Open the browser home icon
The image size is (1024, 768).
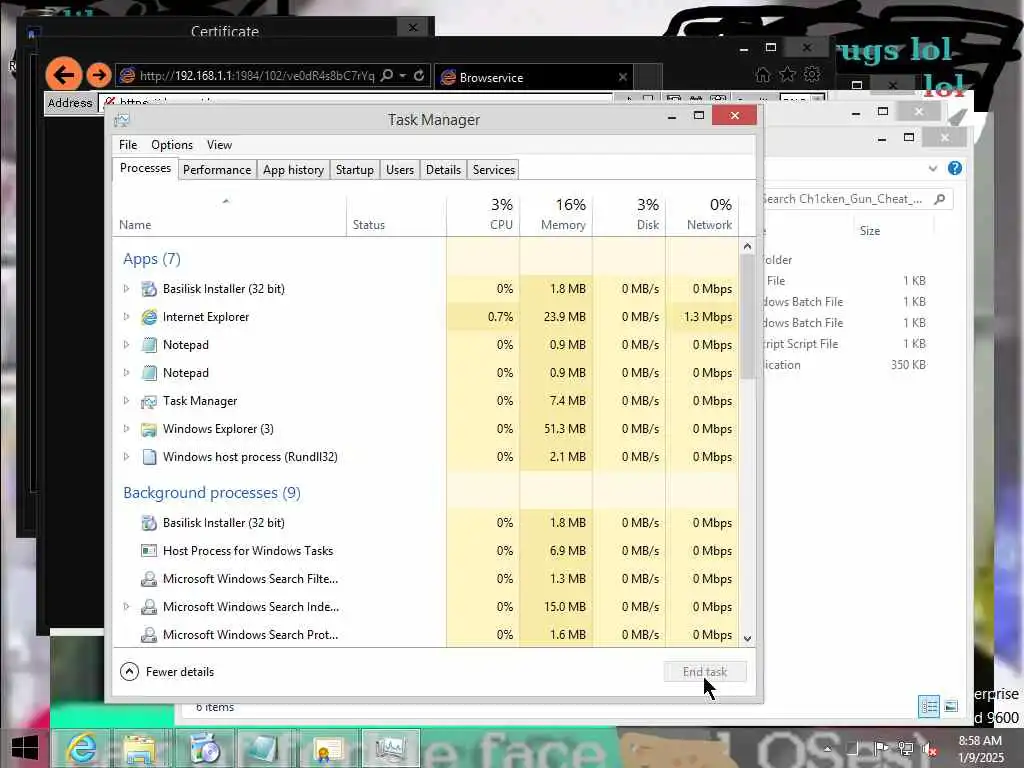pos(762,74)
